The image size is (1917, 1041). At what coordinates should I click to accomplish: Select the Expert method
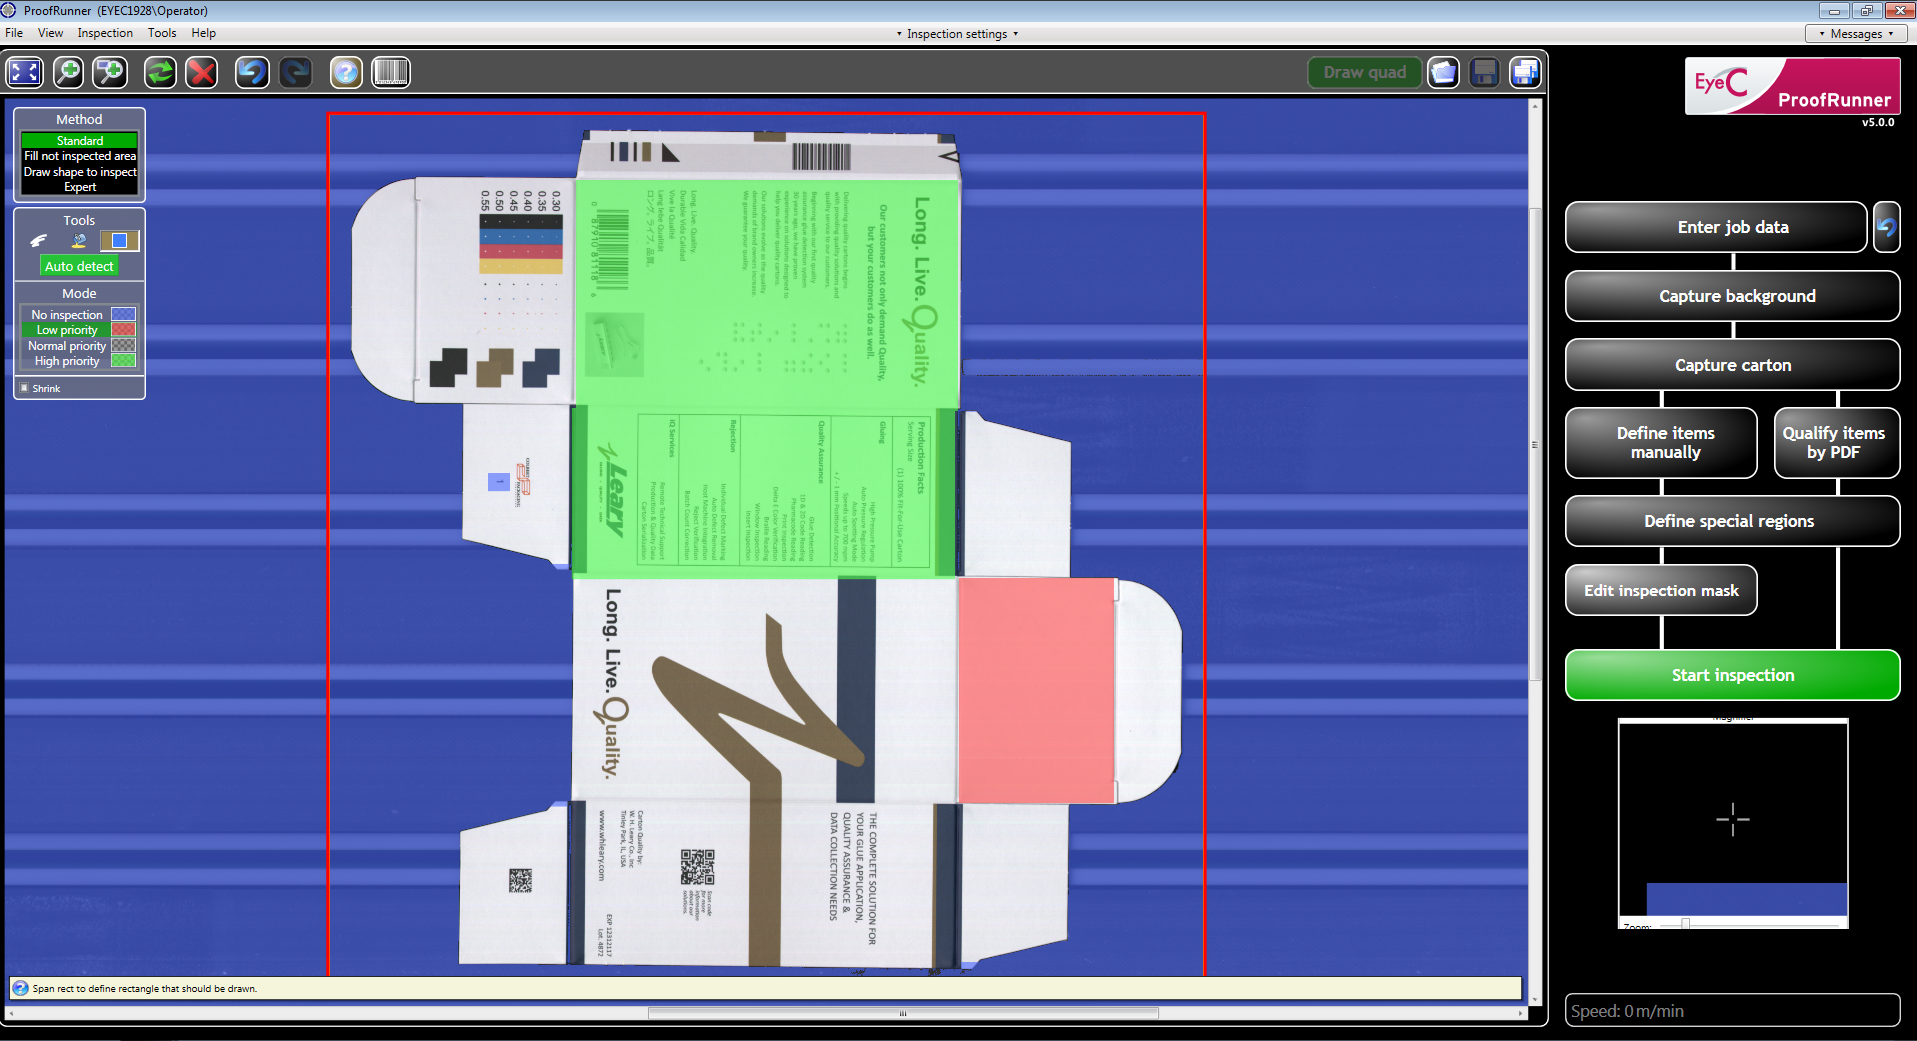79,187
